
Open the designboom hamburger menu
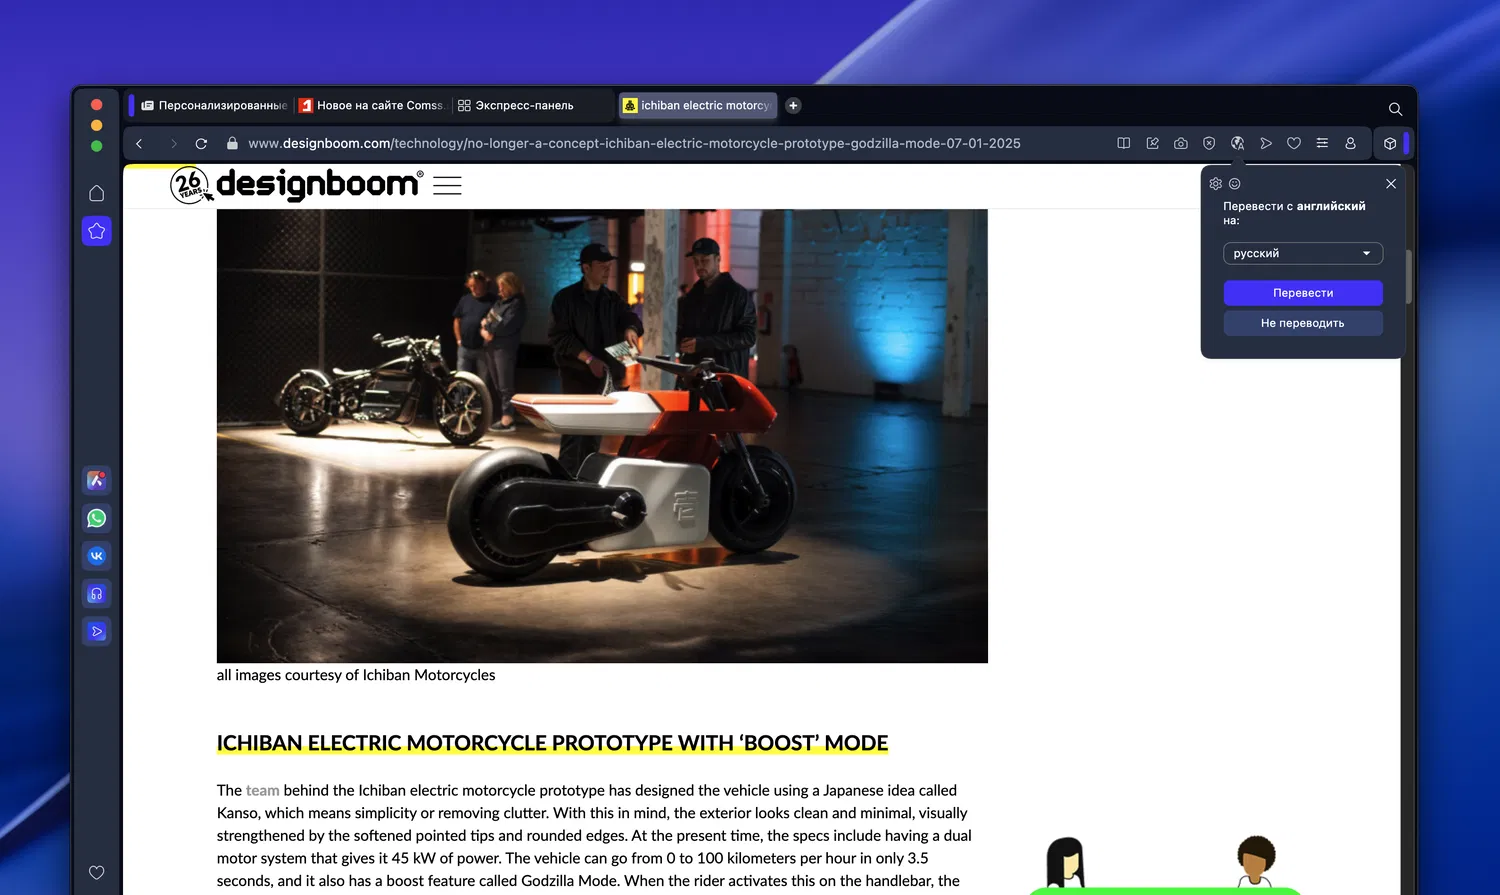pyautogui.click(x=447, y=185)
